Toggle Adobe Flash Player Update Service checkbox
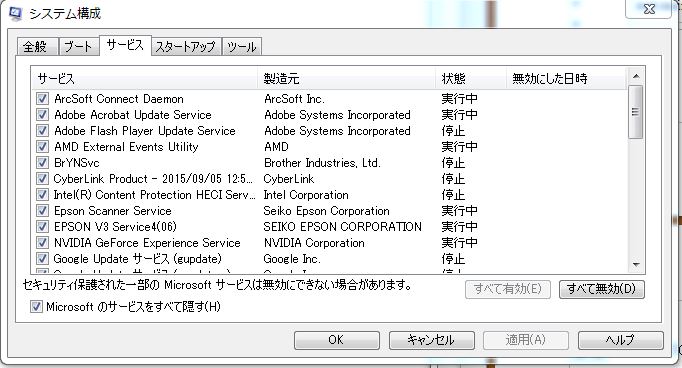Image resolution: width=682 pixels, height=368 pixels. click(42, 131)
